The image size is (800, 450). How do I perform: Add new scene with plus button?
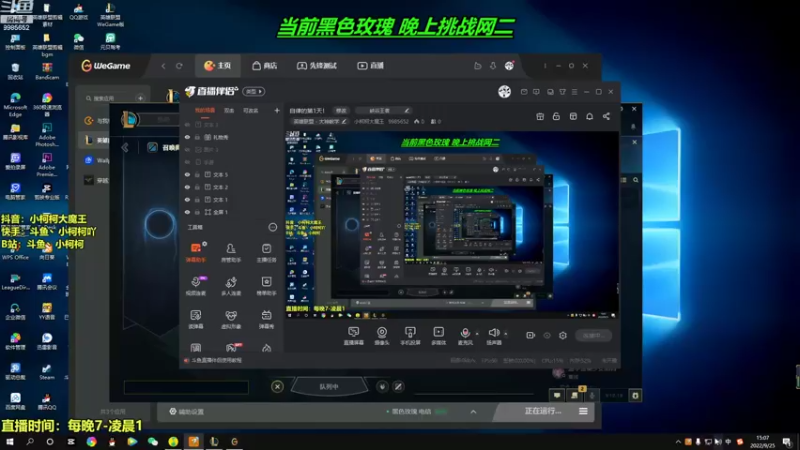pos(277,110)
